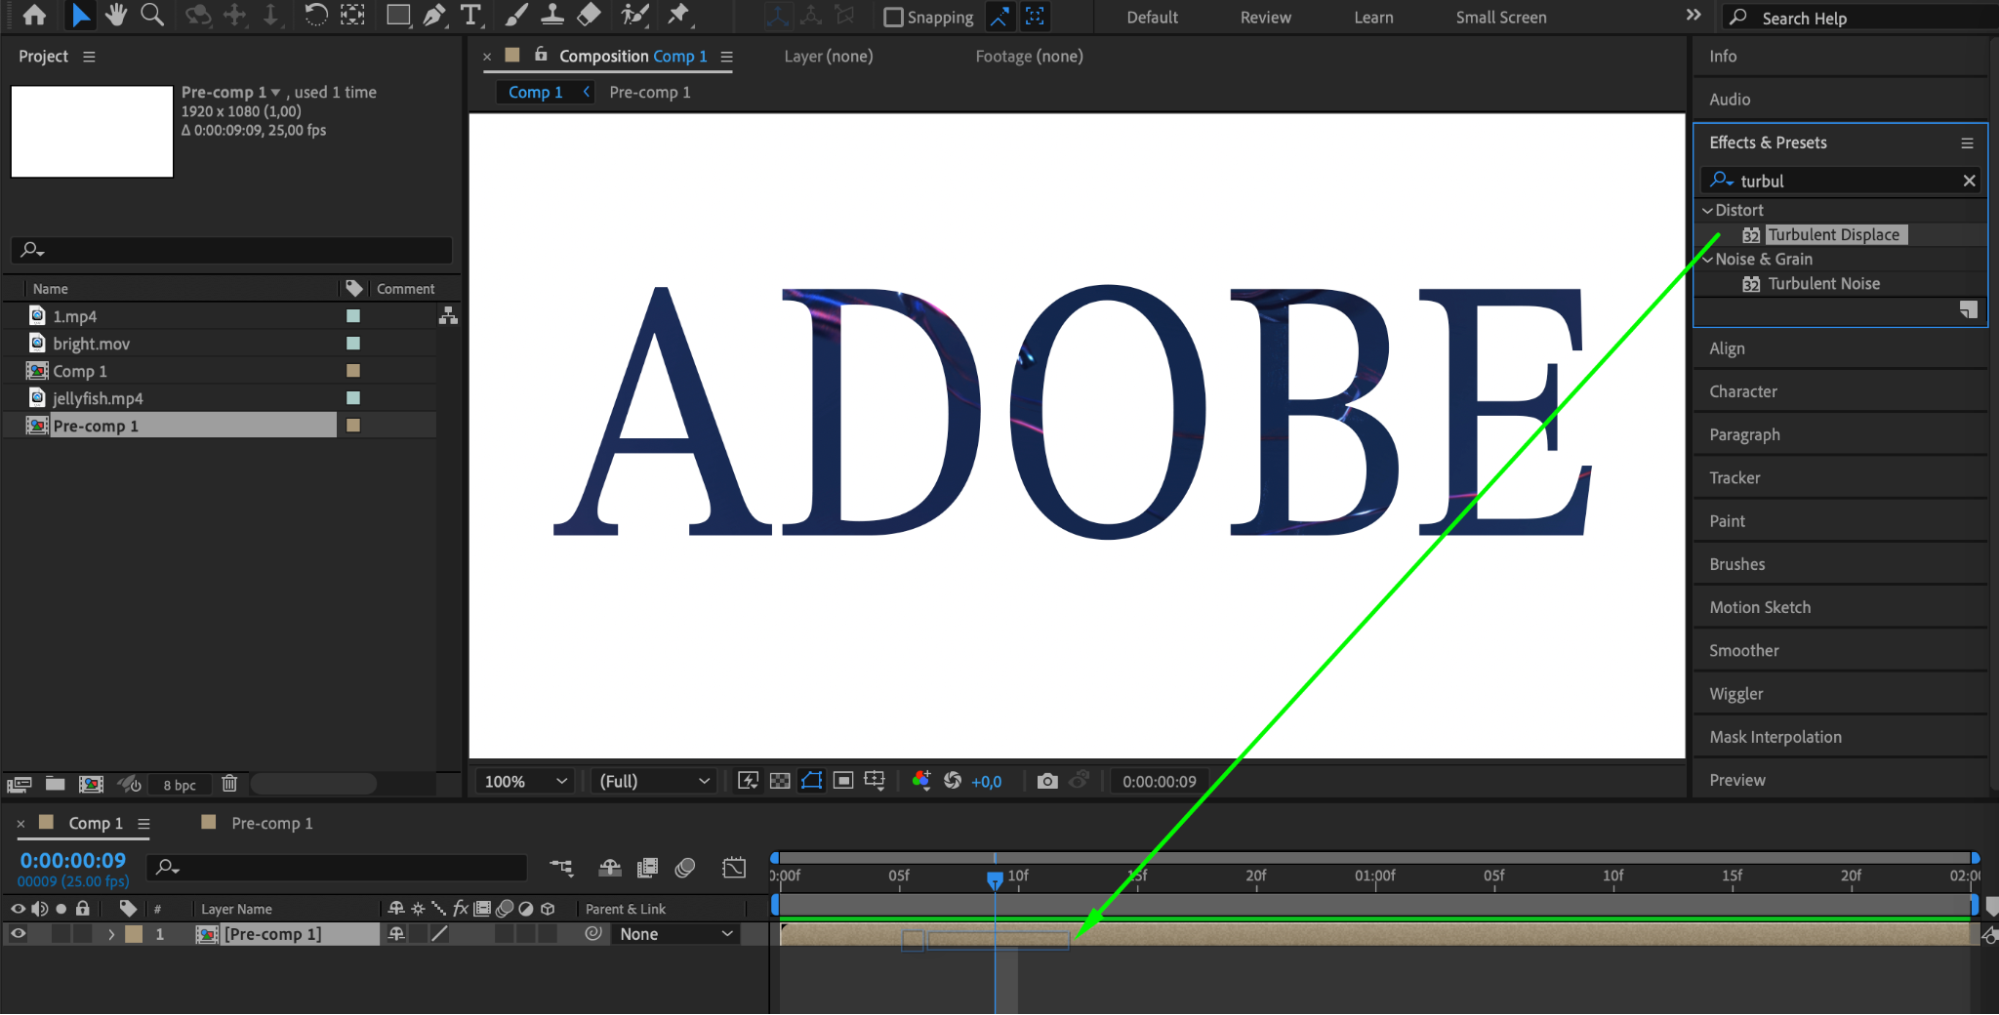Select the Zoom tool
Viewport: 1999px width, 1015px height.
152,15
